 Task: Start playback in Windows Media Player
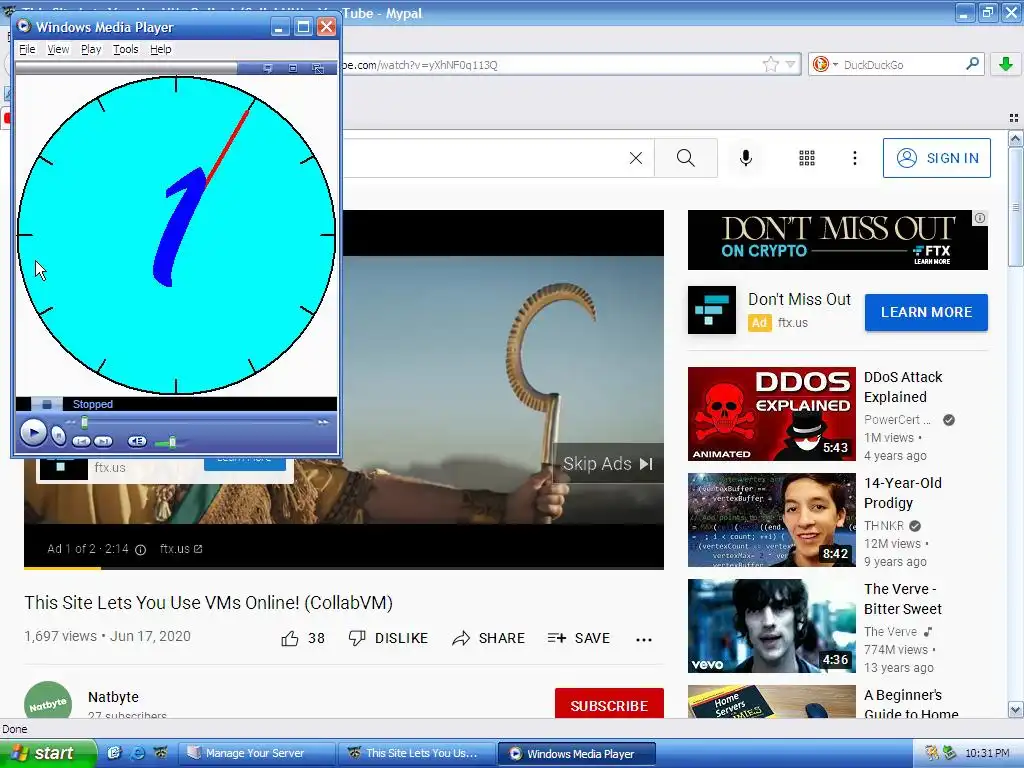33,432
